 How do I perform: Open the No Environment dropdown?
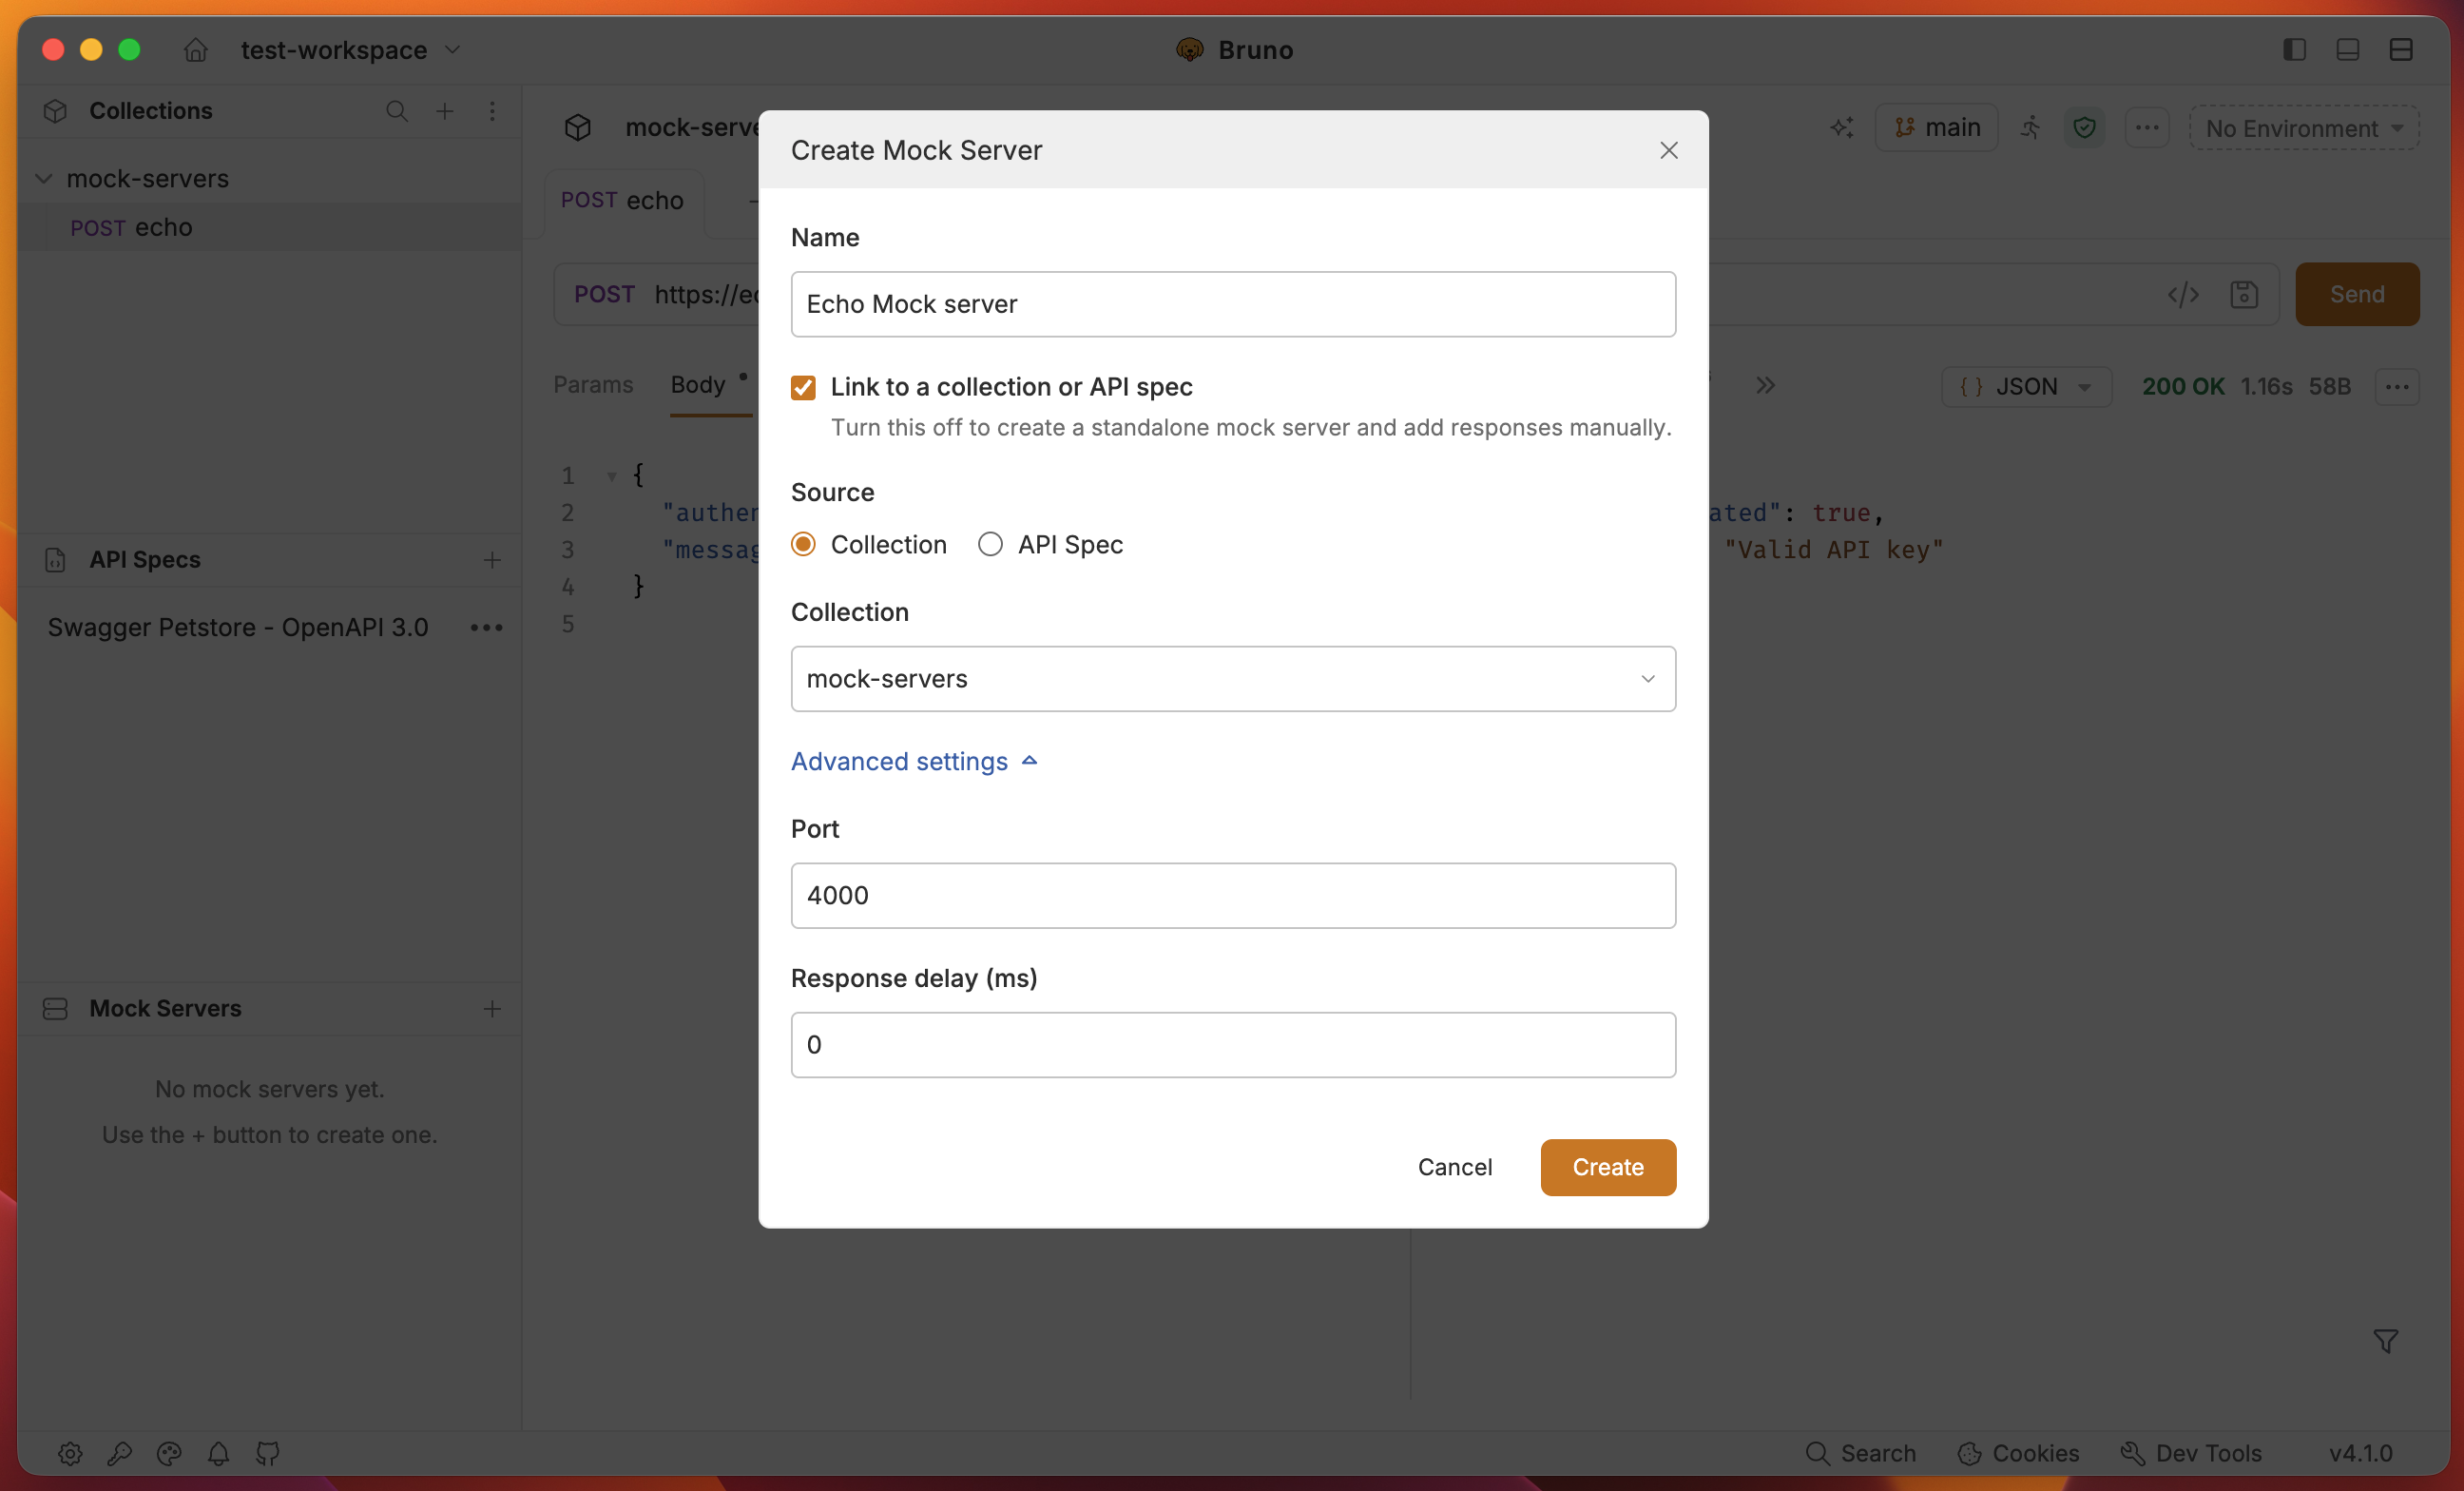point(2304,128)
